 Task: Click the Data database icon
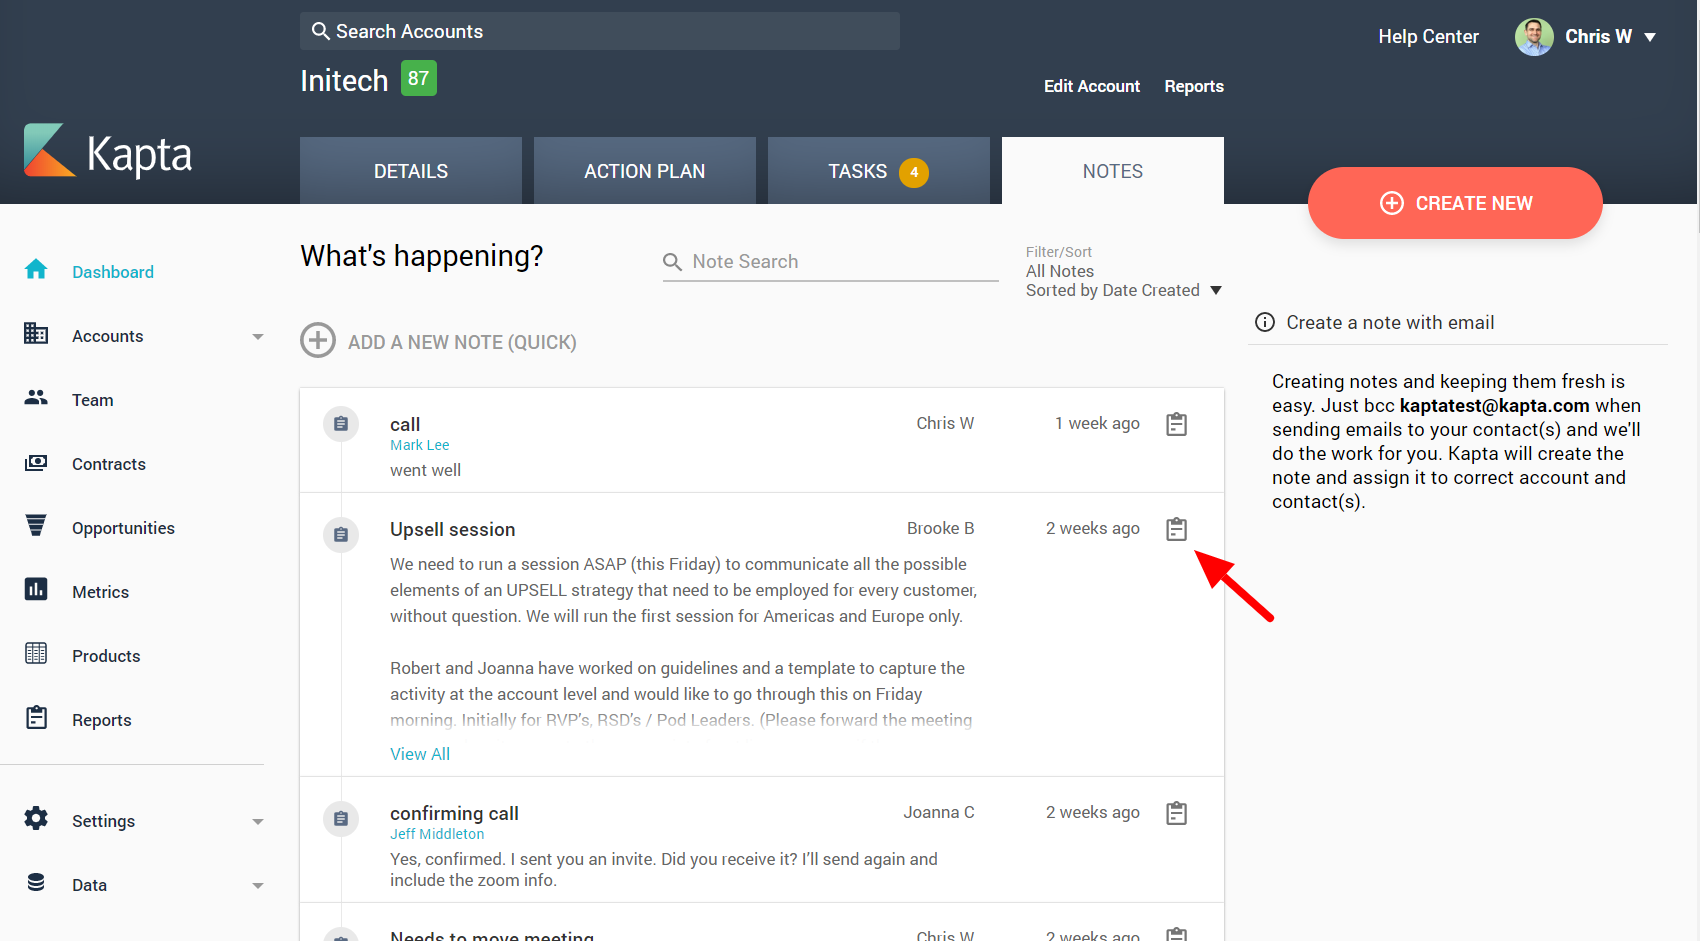pos(36,882)
